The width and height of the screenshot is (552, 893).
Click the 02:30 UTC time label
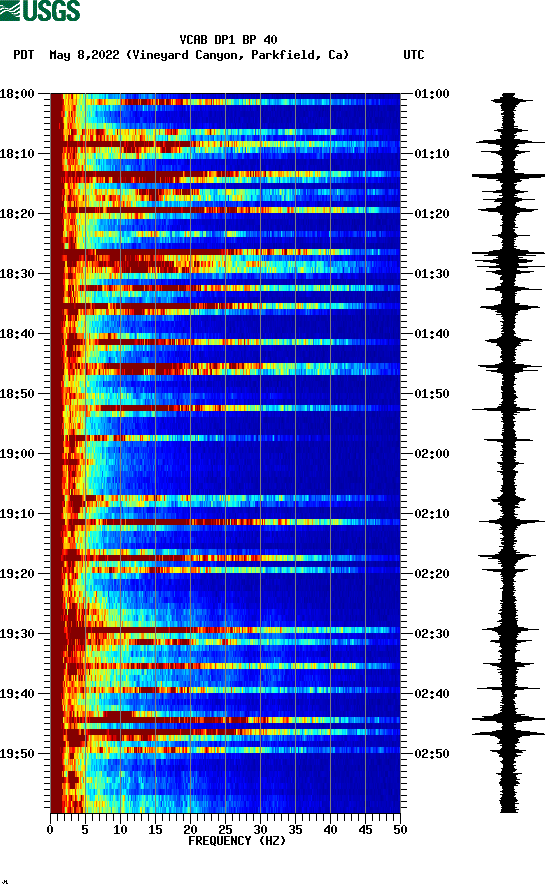coord(432,634)
